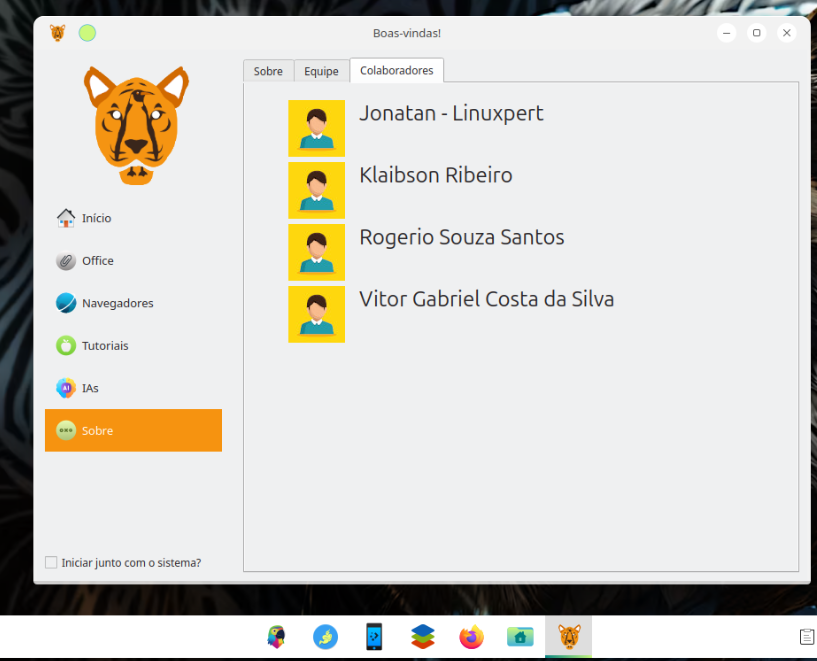Open Navegadores globe icon section
The image size is (817, 661).
point(66,303)
